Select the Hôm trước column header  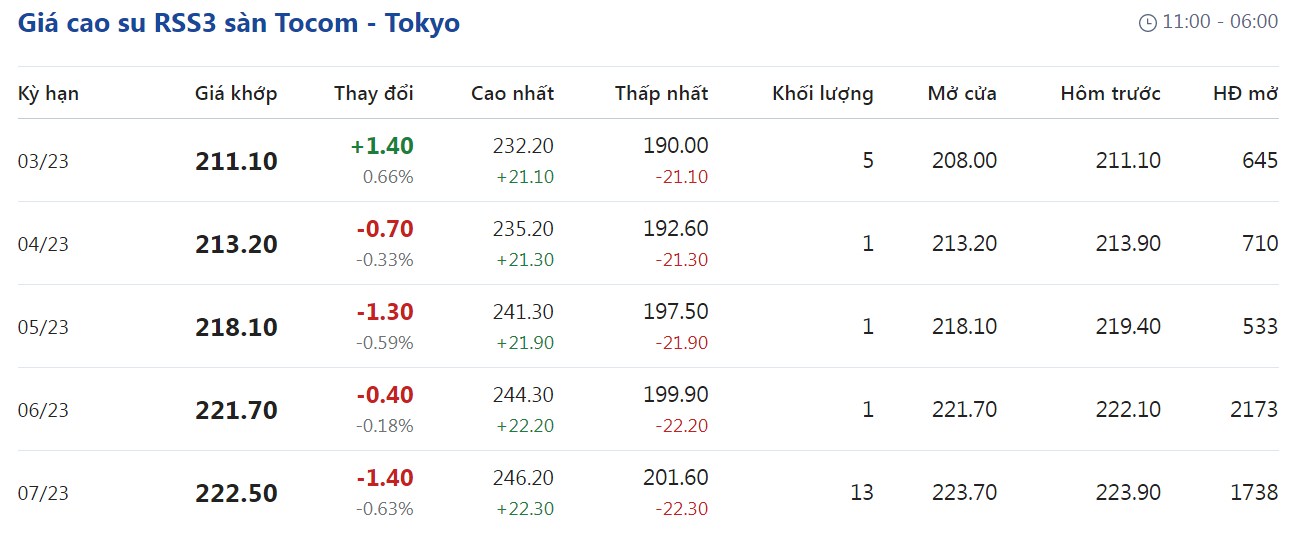coord(1110,94)
